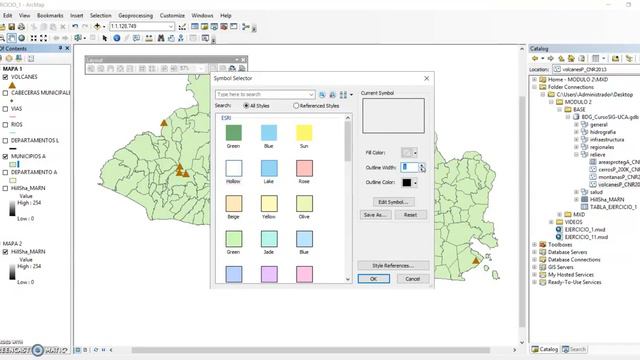Click the Undo arrow icon

tap(75, 27)
